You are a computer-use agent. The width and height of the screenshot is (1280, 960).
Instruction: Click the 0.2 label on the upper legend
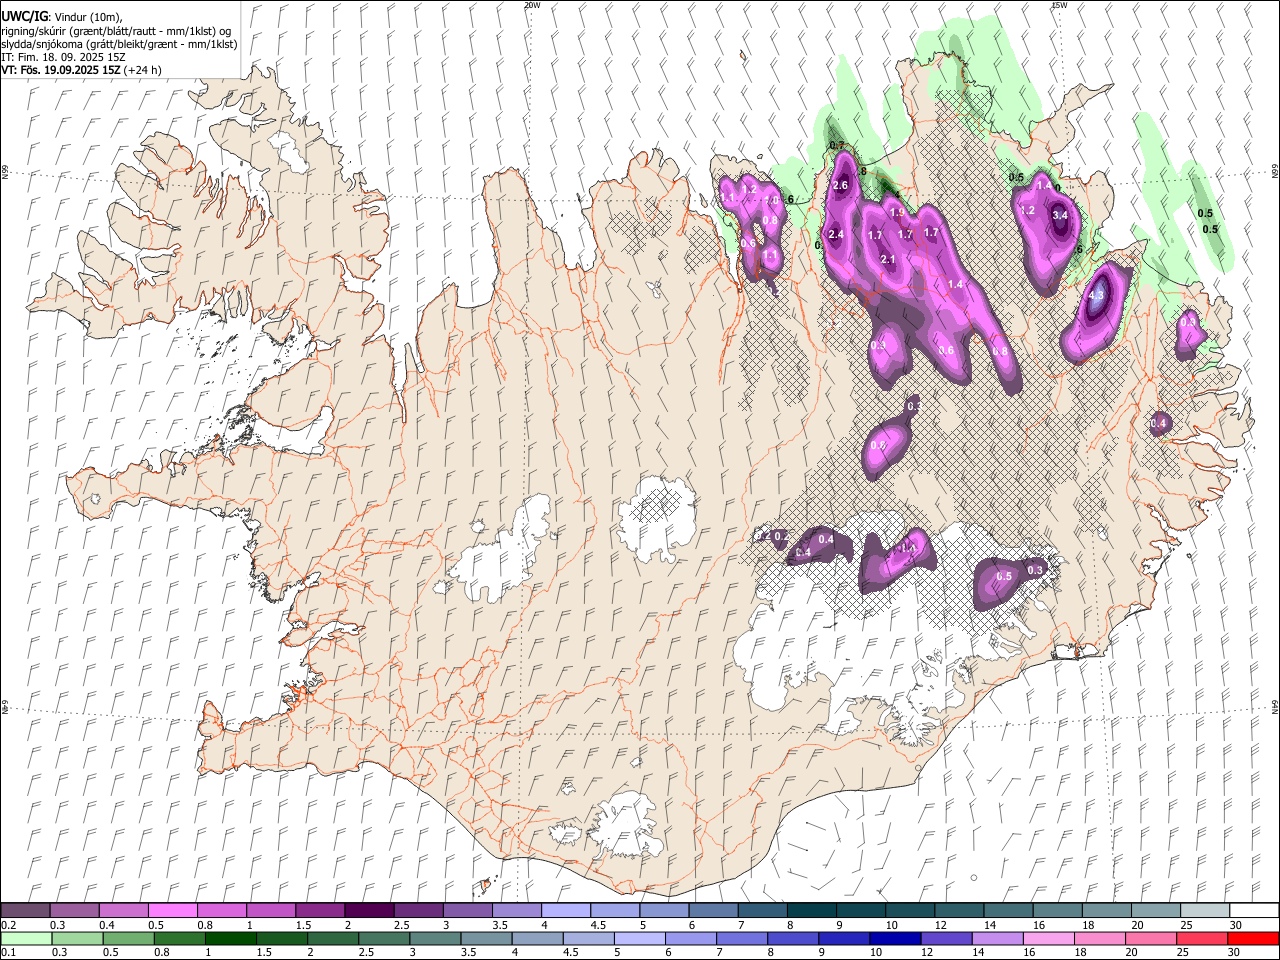click(x=9, y=925)
